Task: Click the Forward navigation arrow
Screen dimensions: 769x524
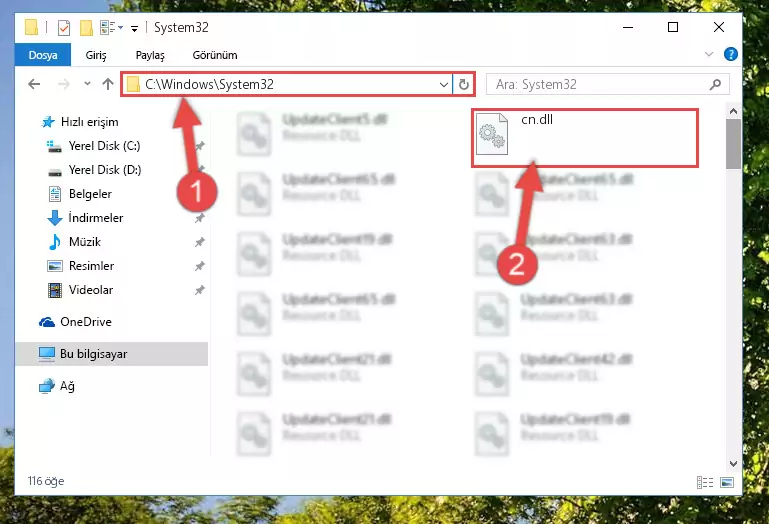Action: (63, 84)
